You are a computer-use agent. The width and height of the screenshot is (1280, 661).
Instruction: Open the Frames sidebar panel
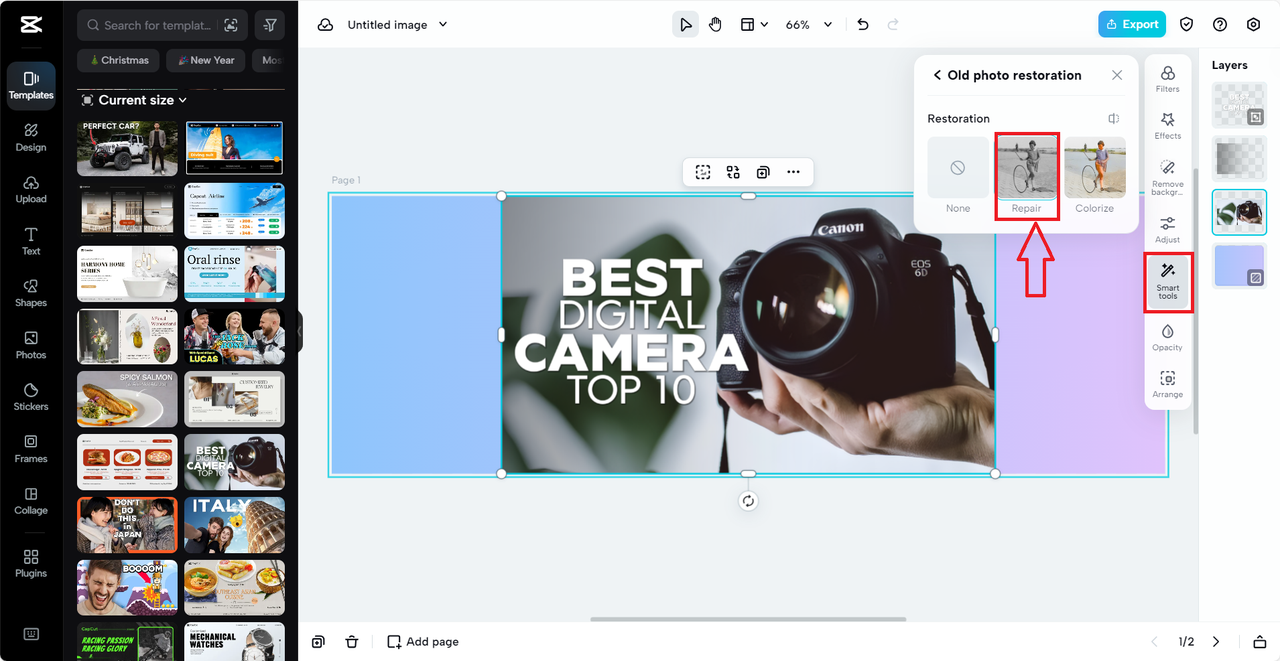pos(31,449)
